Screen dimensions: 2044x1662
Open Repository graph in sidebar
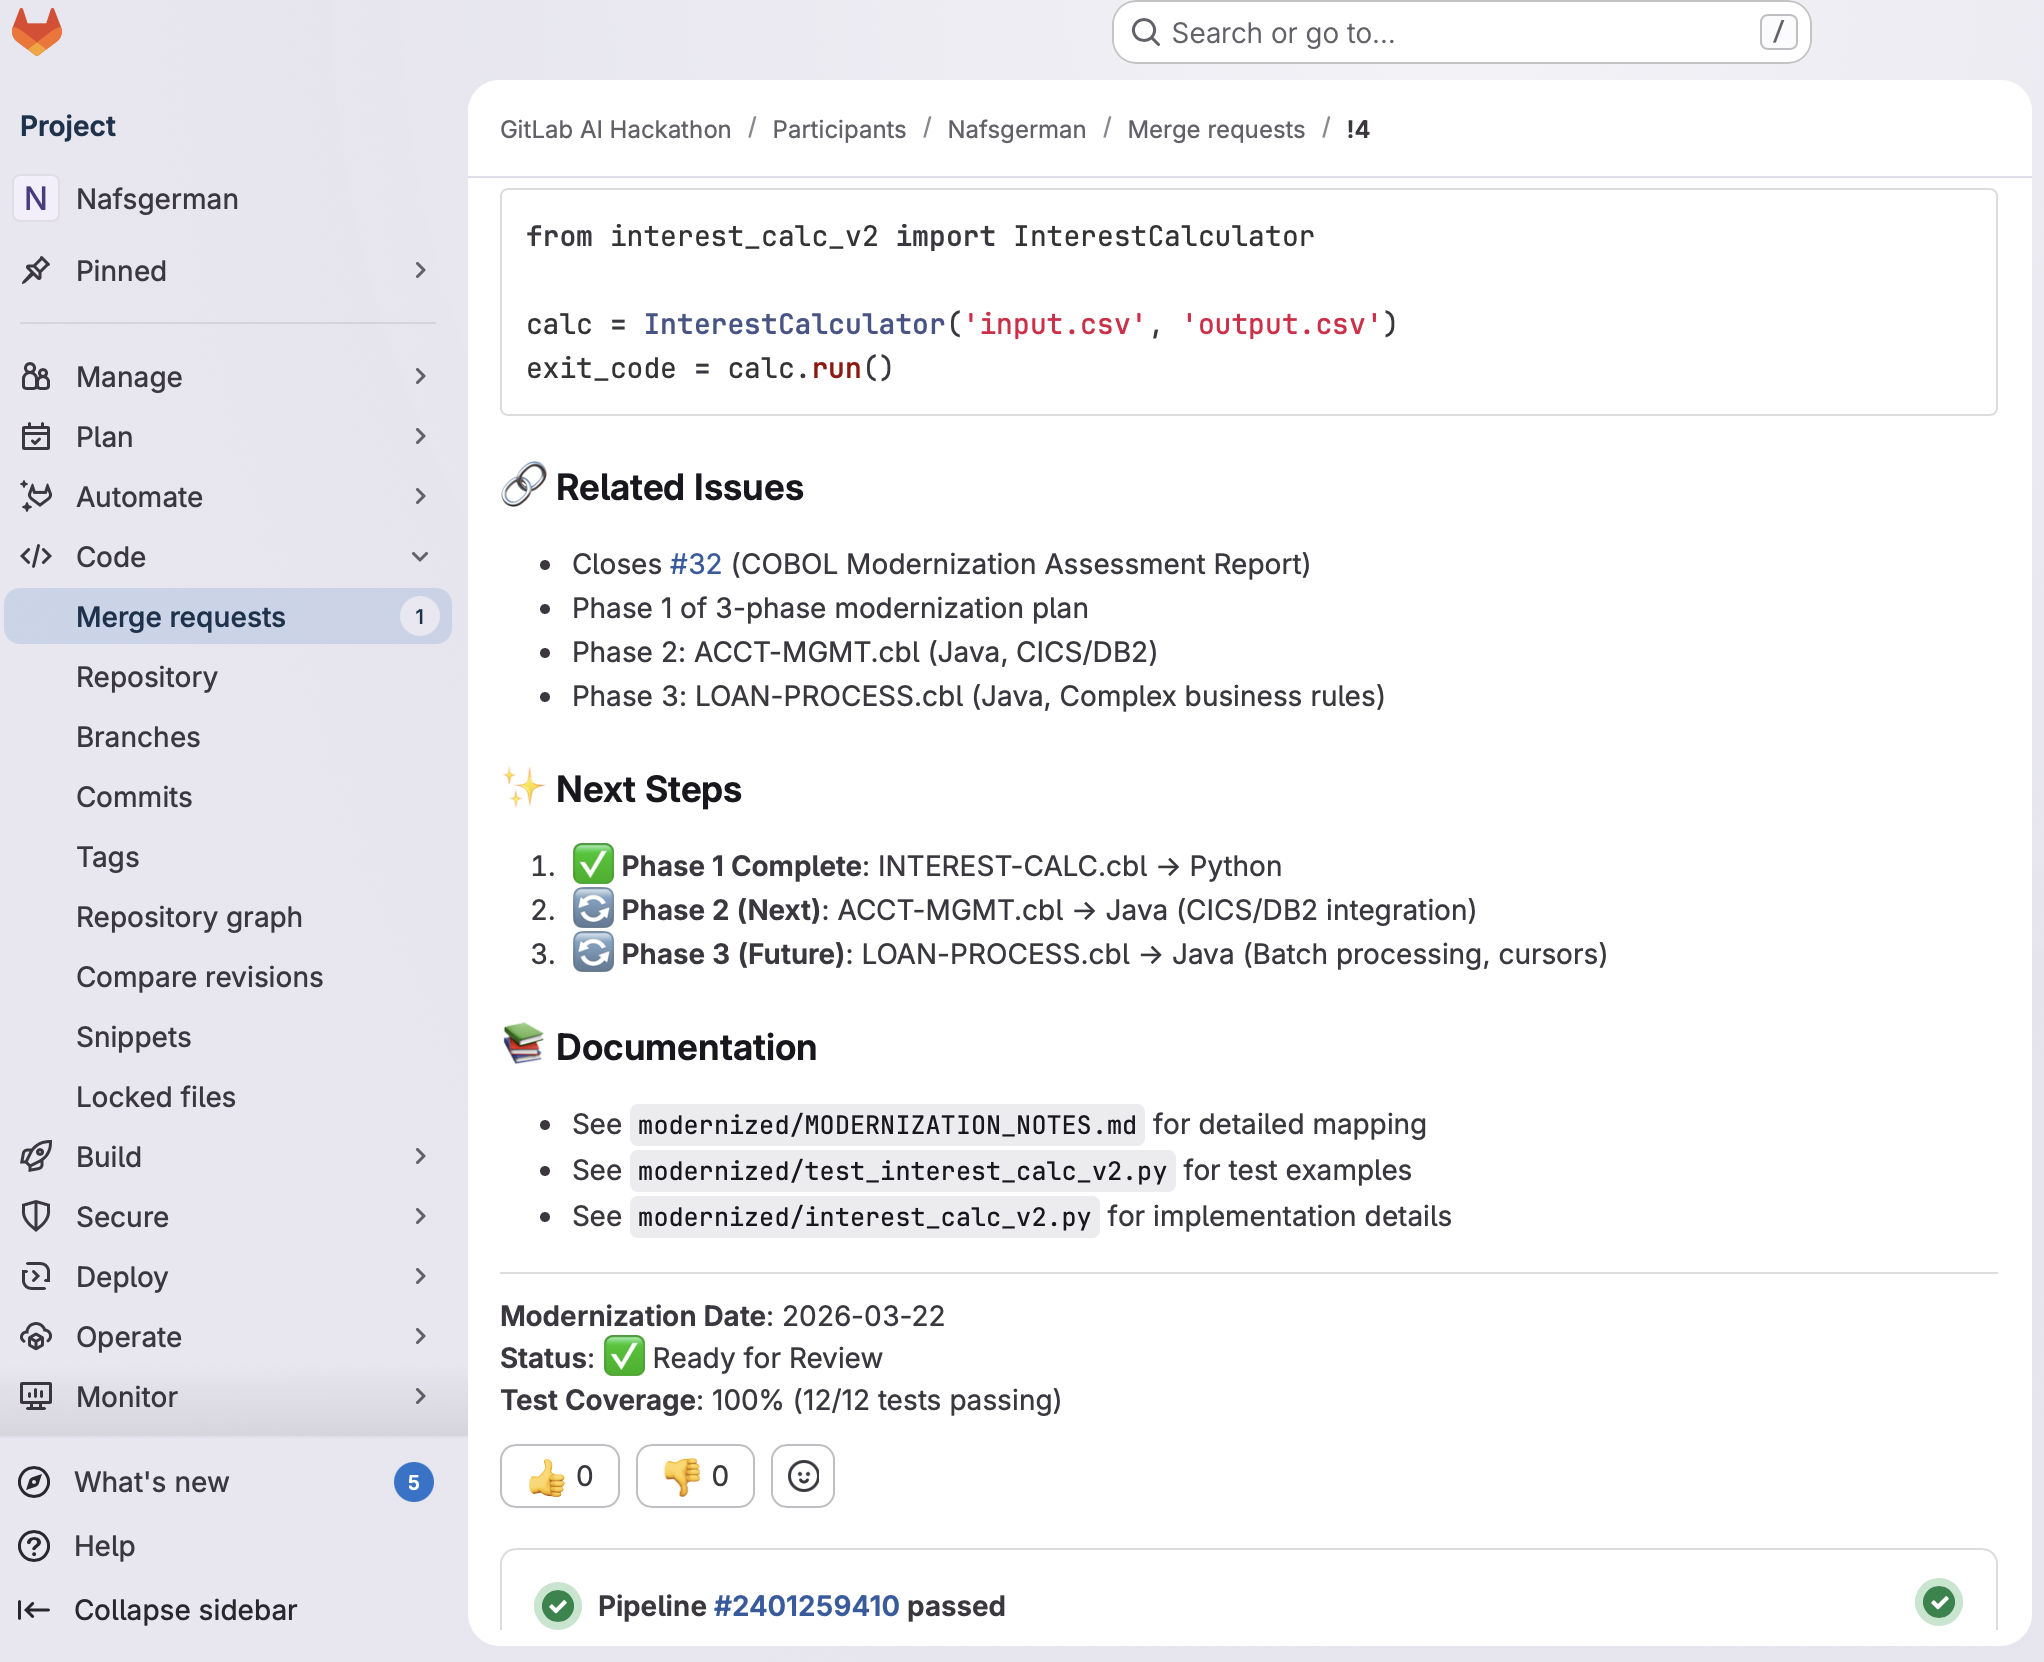point(189,917)
